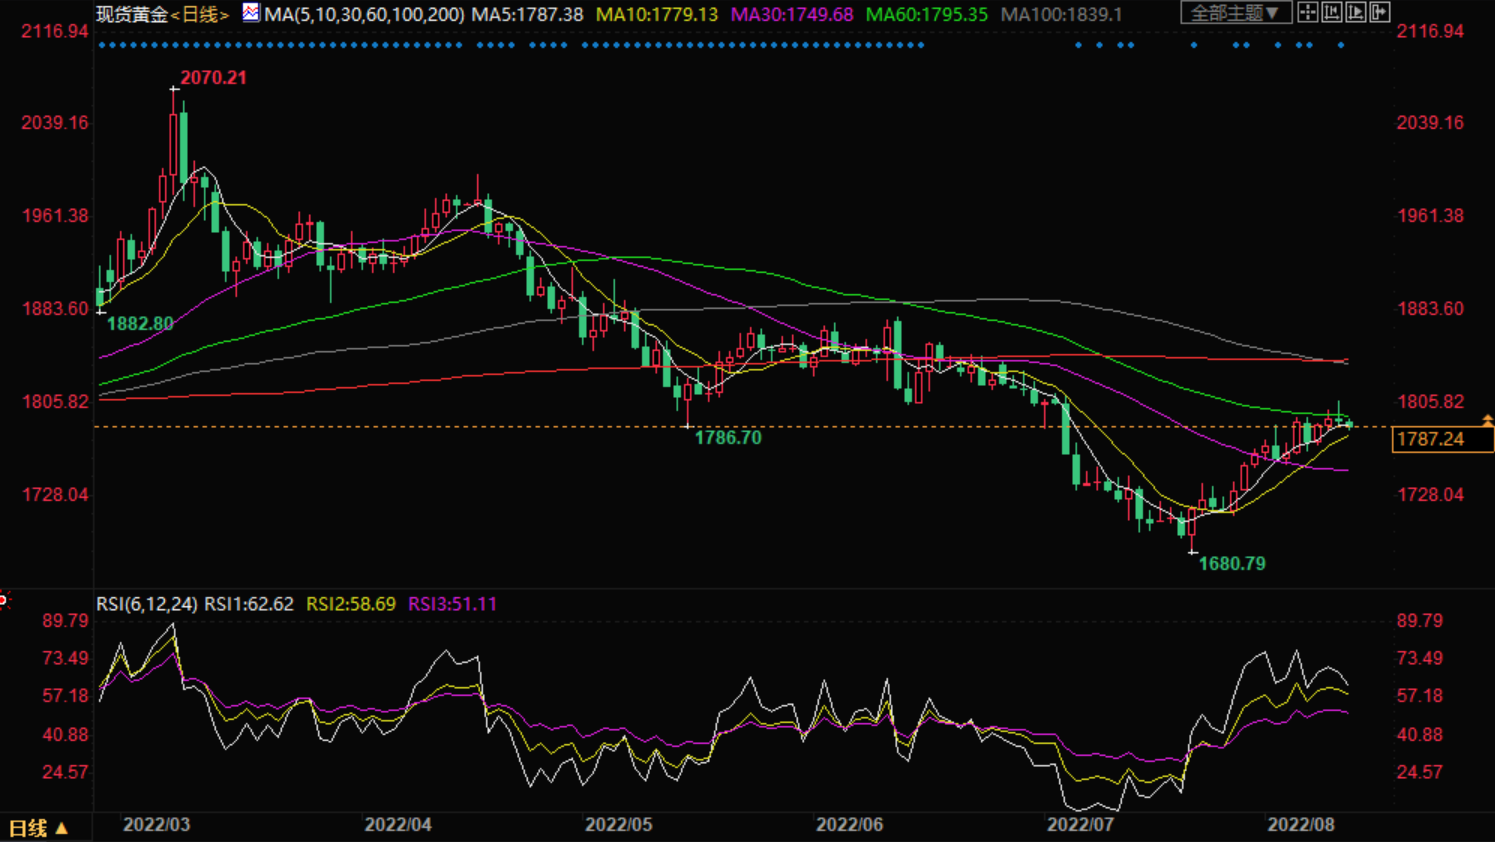This screenshot has height=842, width=1495.
Task: Expand the 日线 period selector at bottom left
Action: tap(38, 828)
